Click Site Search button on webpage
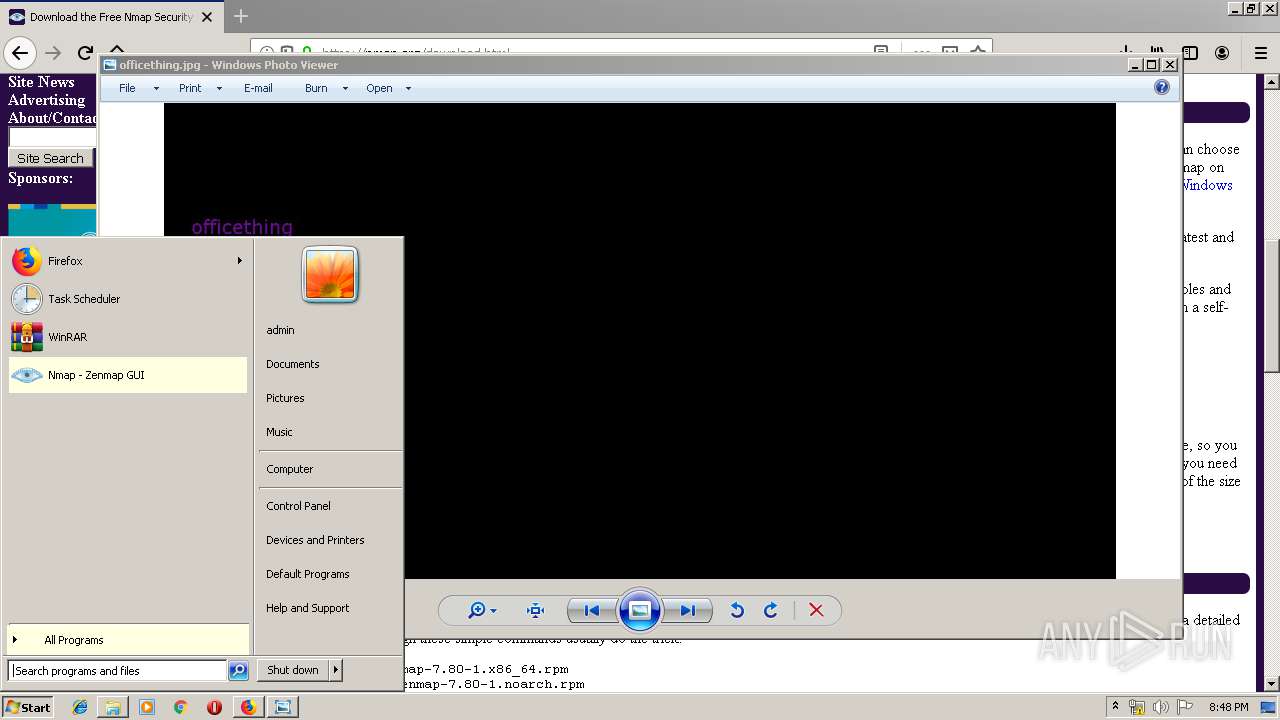The width and height of the screenshot is (1280, 720). click(x=50, y=158)
